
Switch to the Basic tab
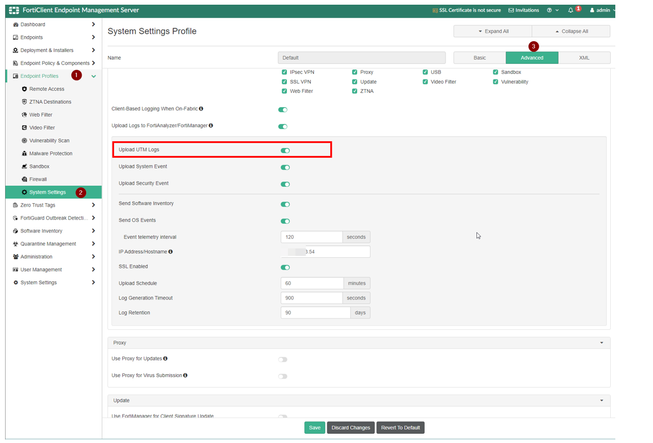pos(479,58)
